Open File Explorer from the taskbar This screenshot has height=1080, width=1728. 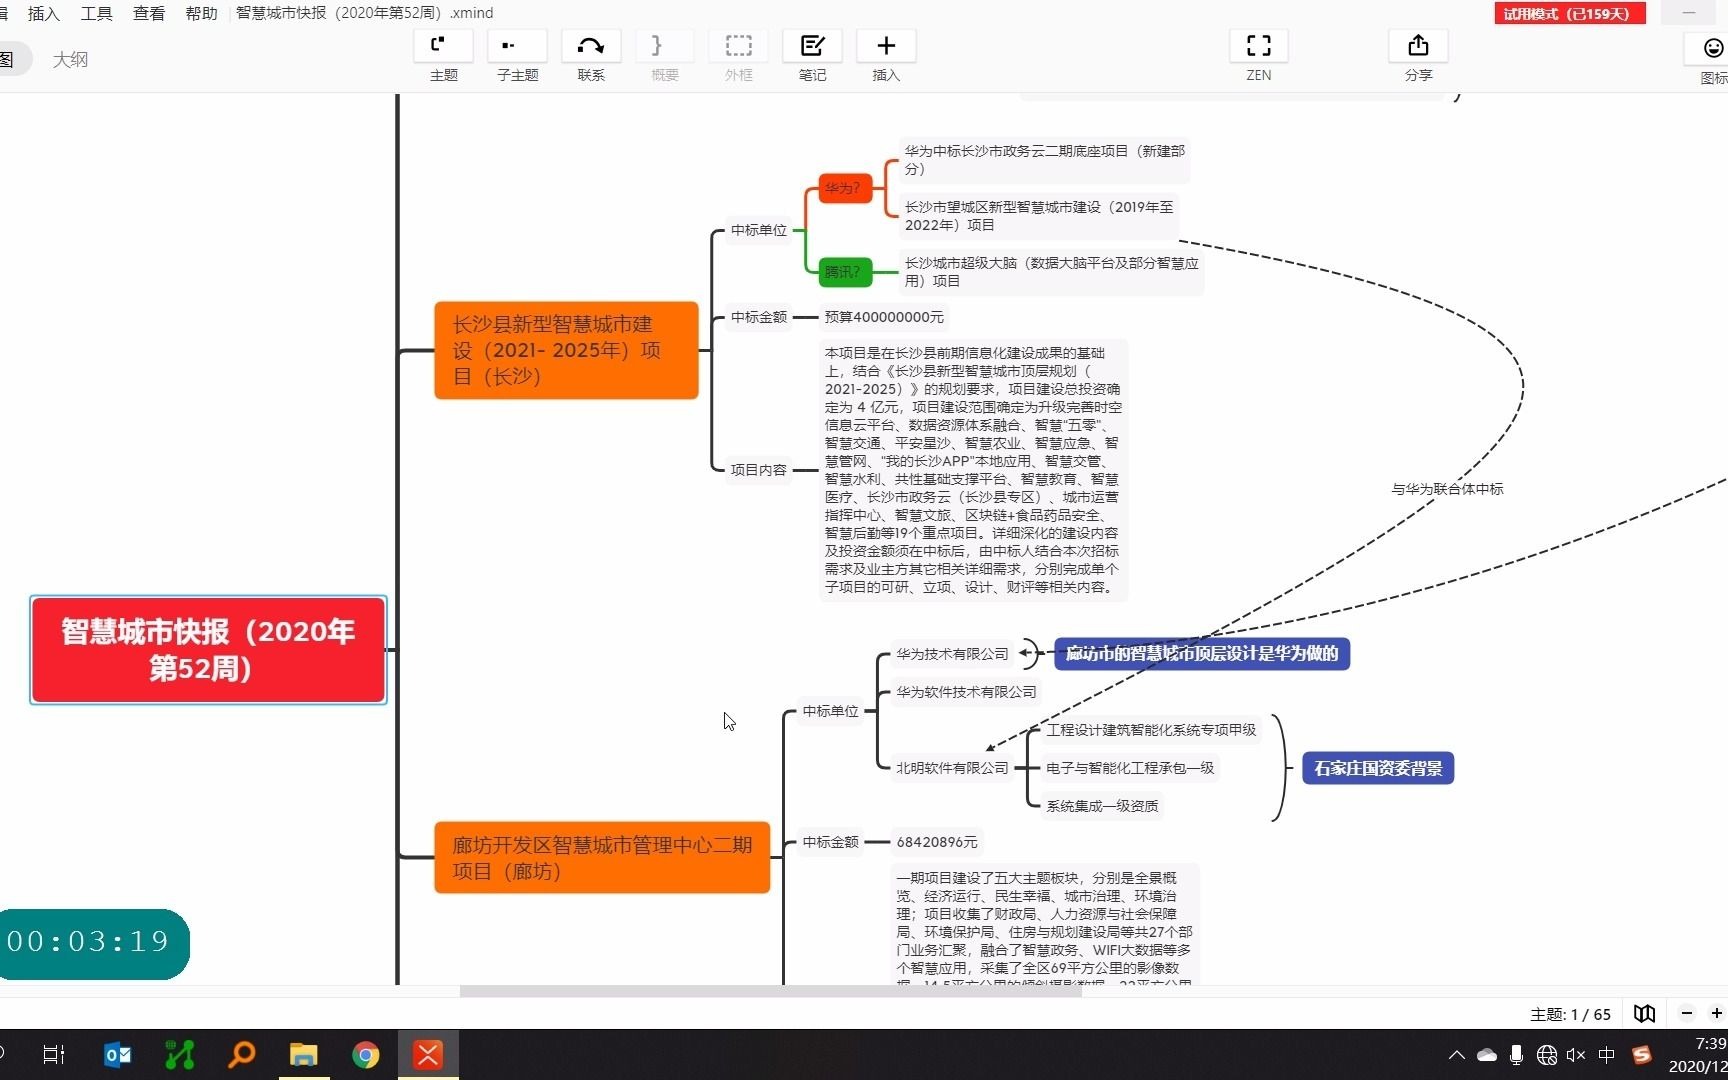(304, 1054)
